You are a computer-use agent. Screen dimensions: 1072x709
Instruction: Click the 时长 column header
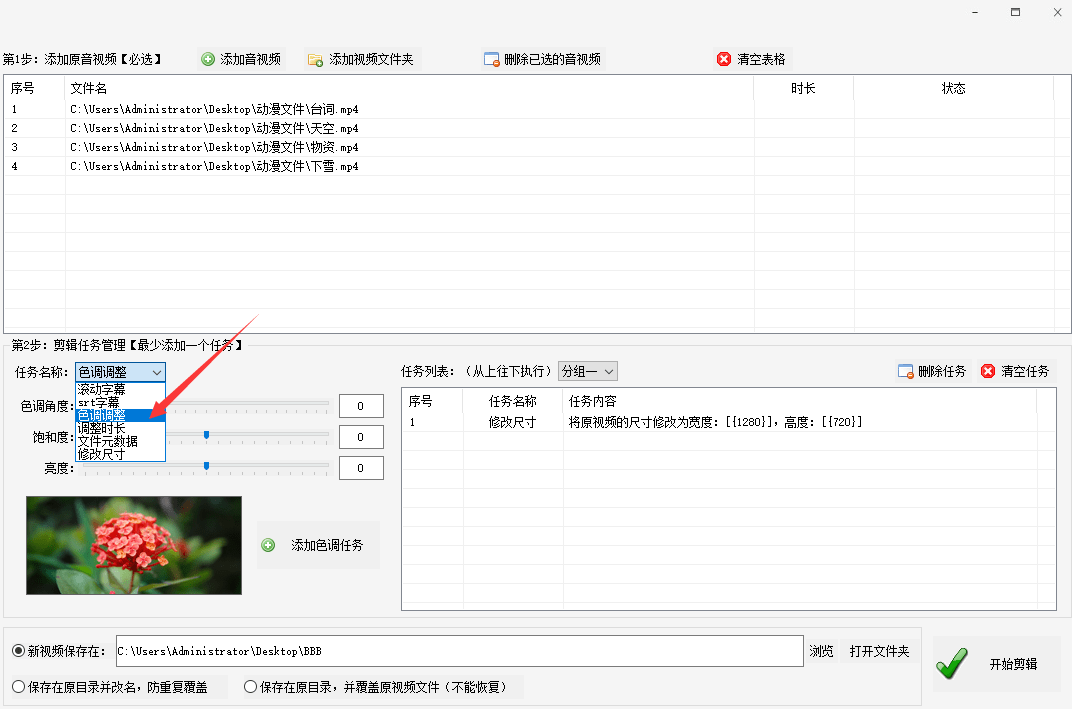(x=803, y=88)
